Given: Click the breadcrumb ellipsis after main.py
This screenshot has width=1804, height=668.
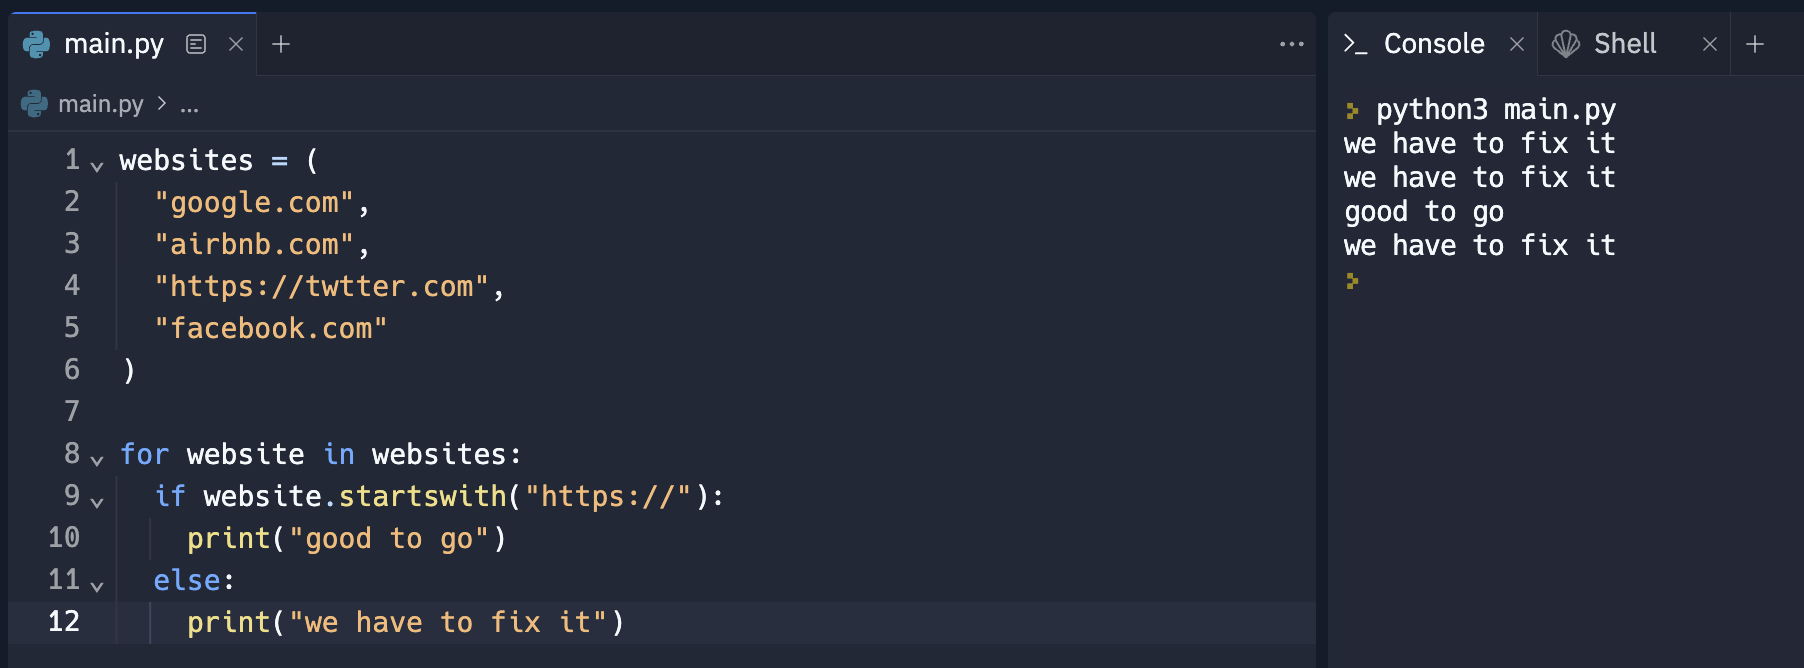Looking at the screenshot, I should pos(189,106).
